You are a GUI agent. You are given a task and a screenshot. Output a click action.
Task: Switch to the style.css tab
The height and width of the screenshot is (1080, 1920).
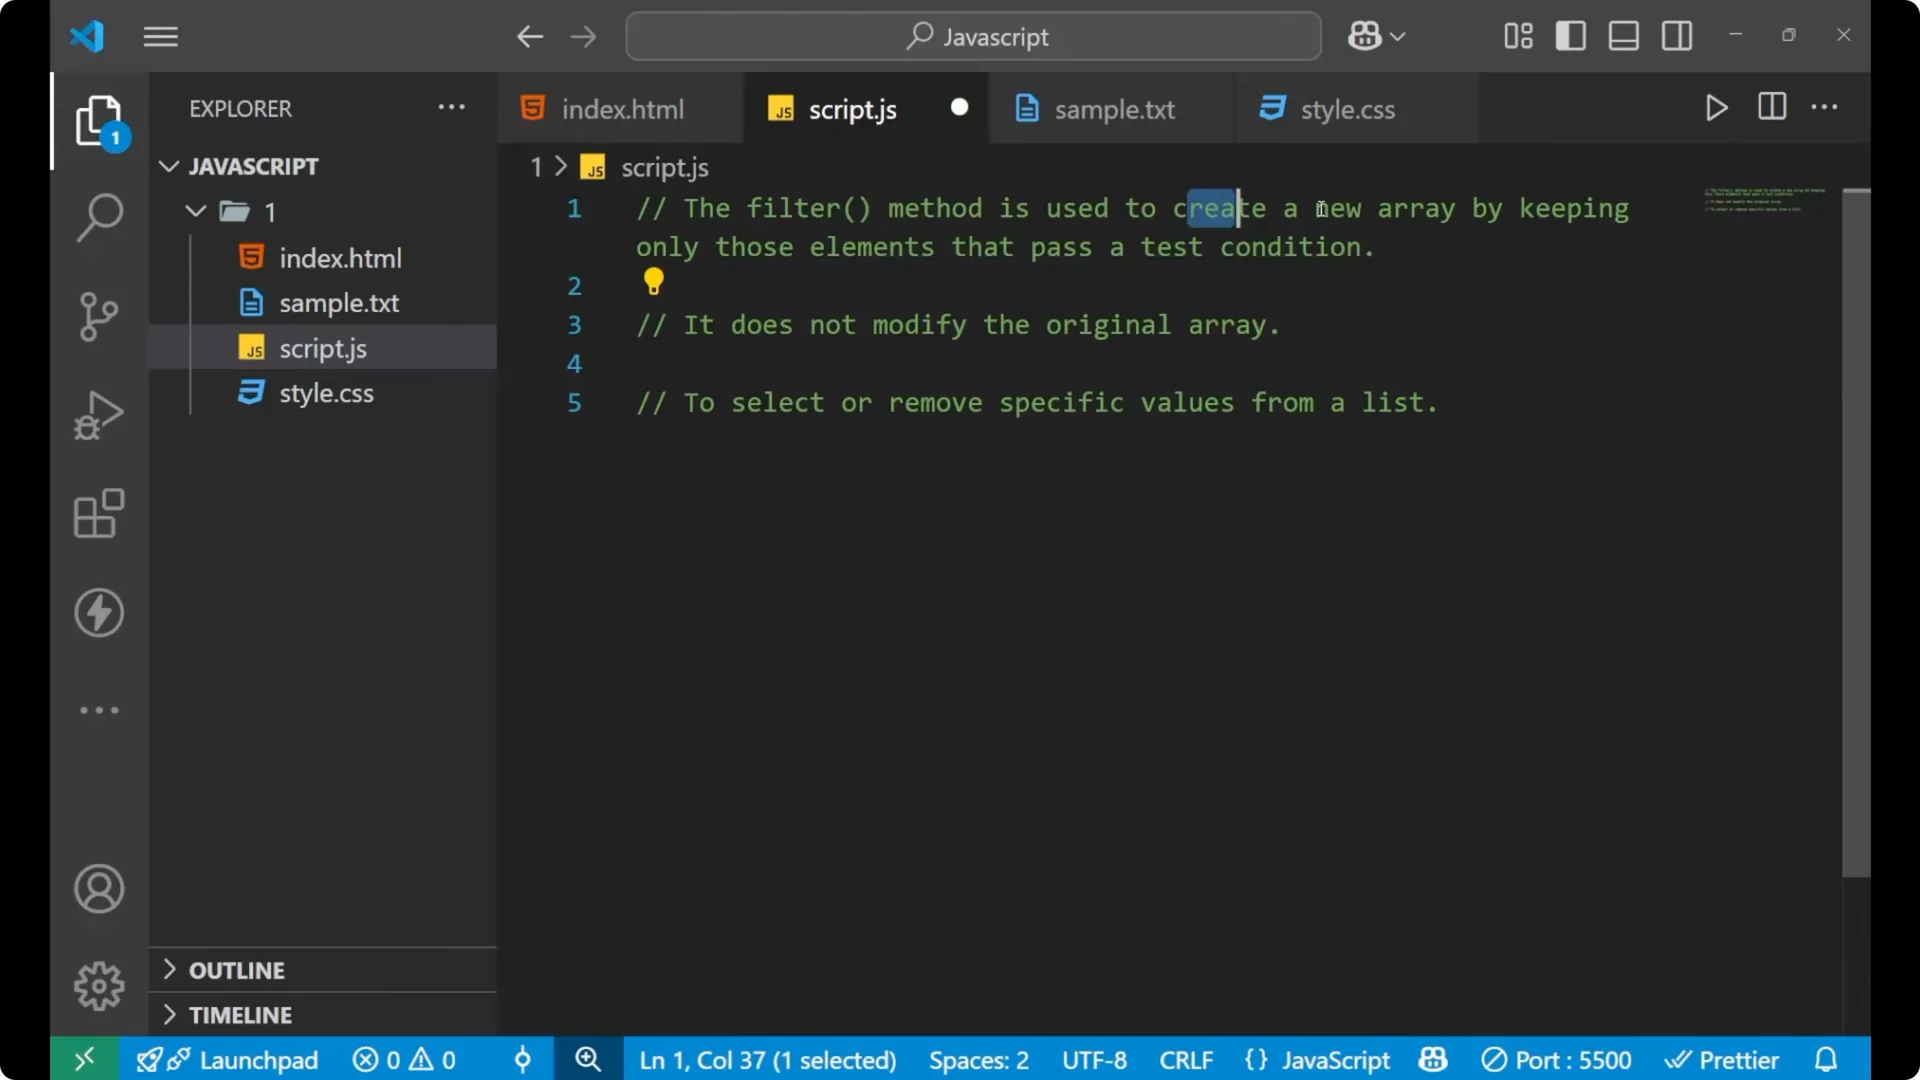(x=1345, y=110)
